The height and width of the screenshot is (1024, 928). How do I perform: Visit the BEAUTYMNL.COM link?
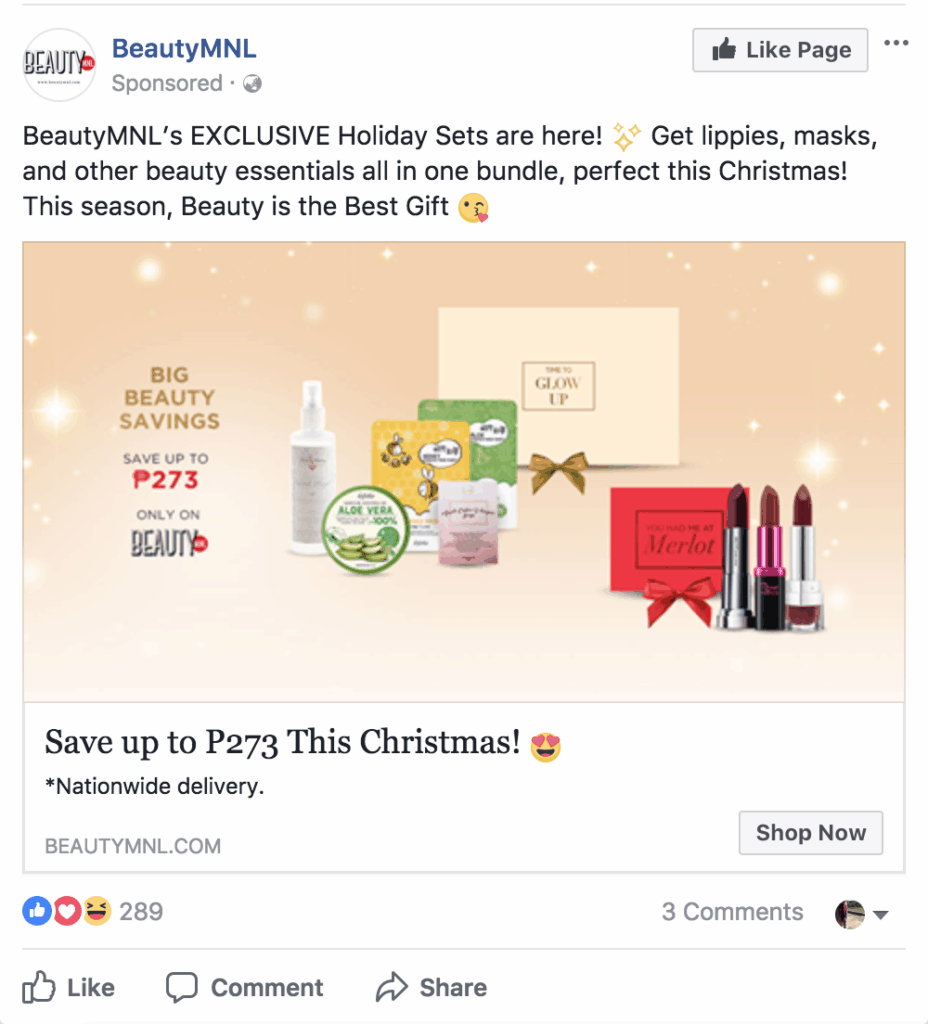[133, 846]
